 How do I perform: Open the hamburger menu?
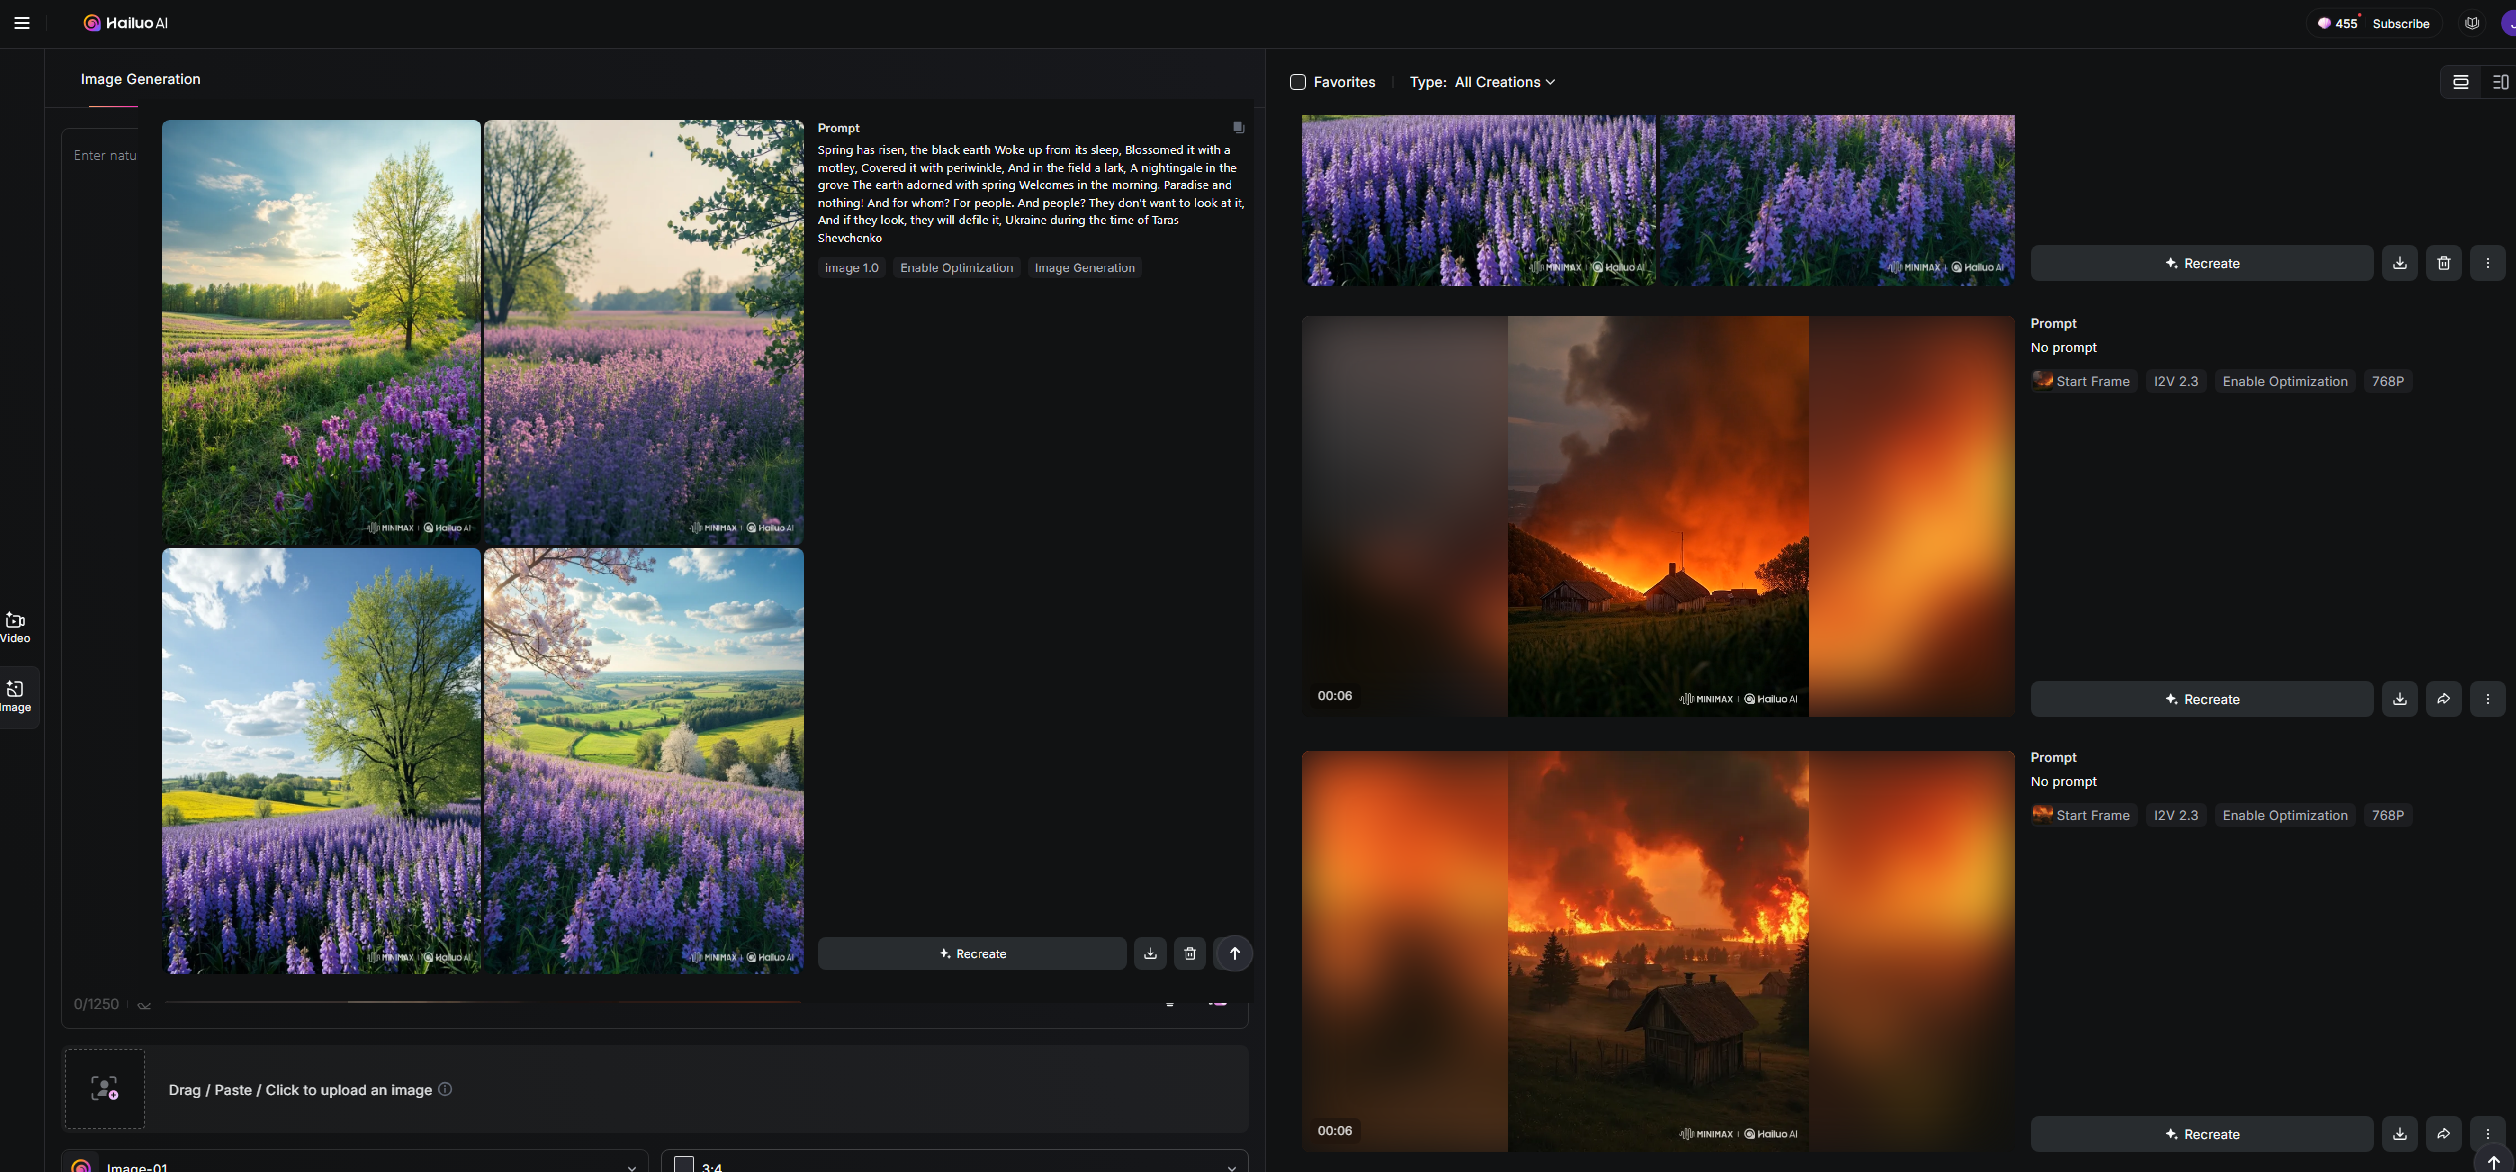(x=22, y=23)
